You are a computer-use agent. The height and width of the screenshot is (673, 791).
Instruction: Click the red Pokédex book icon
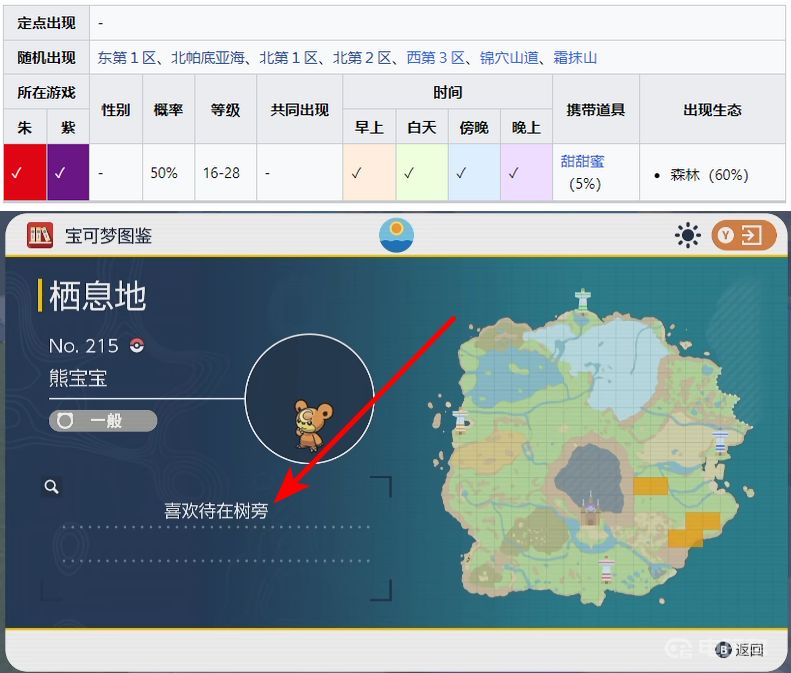click(40, 235)
